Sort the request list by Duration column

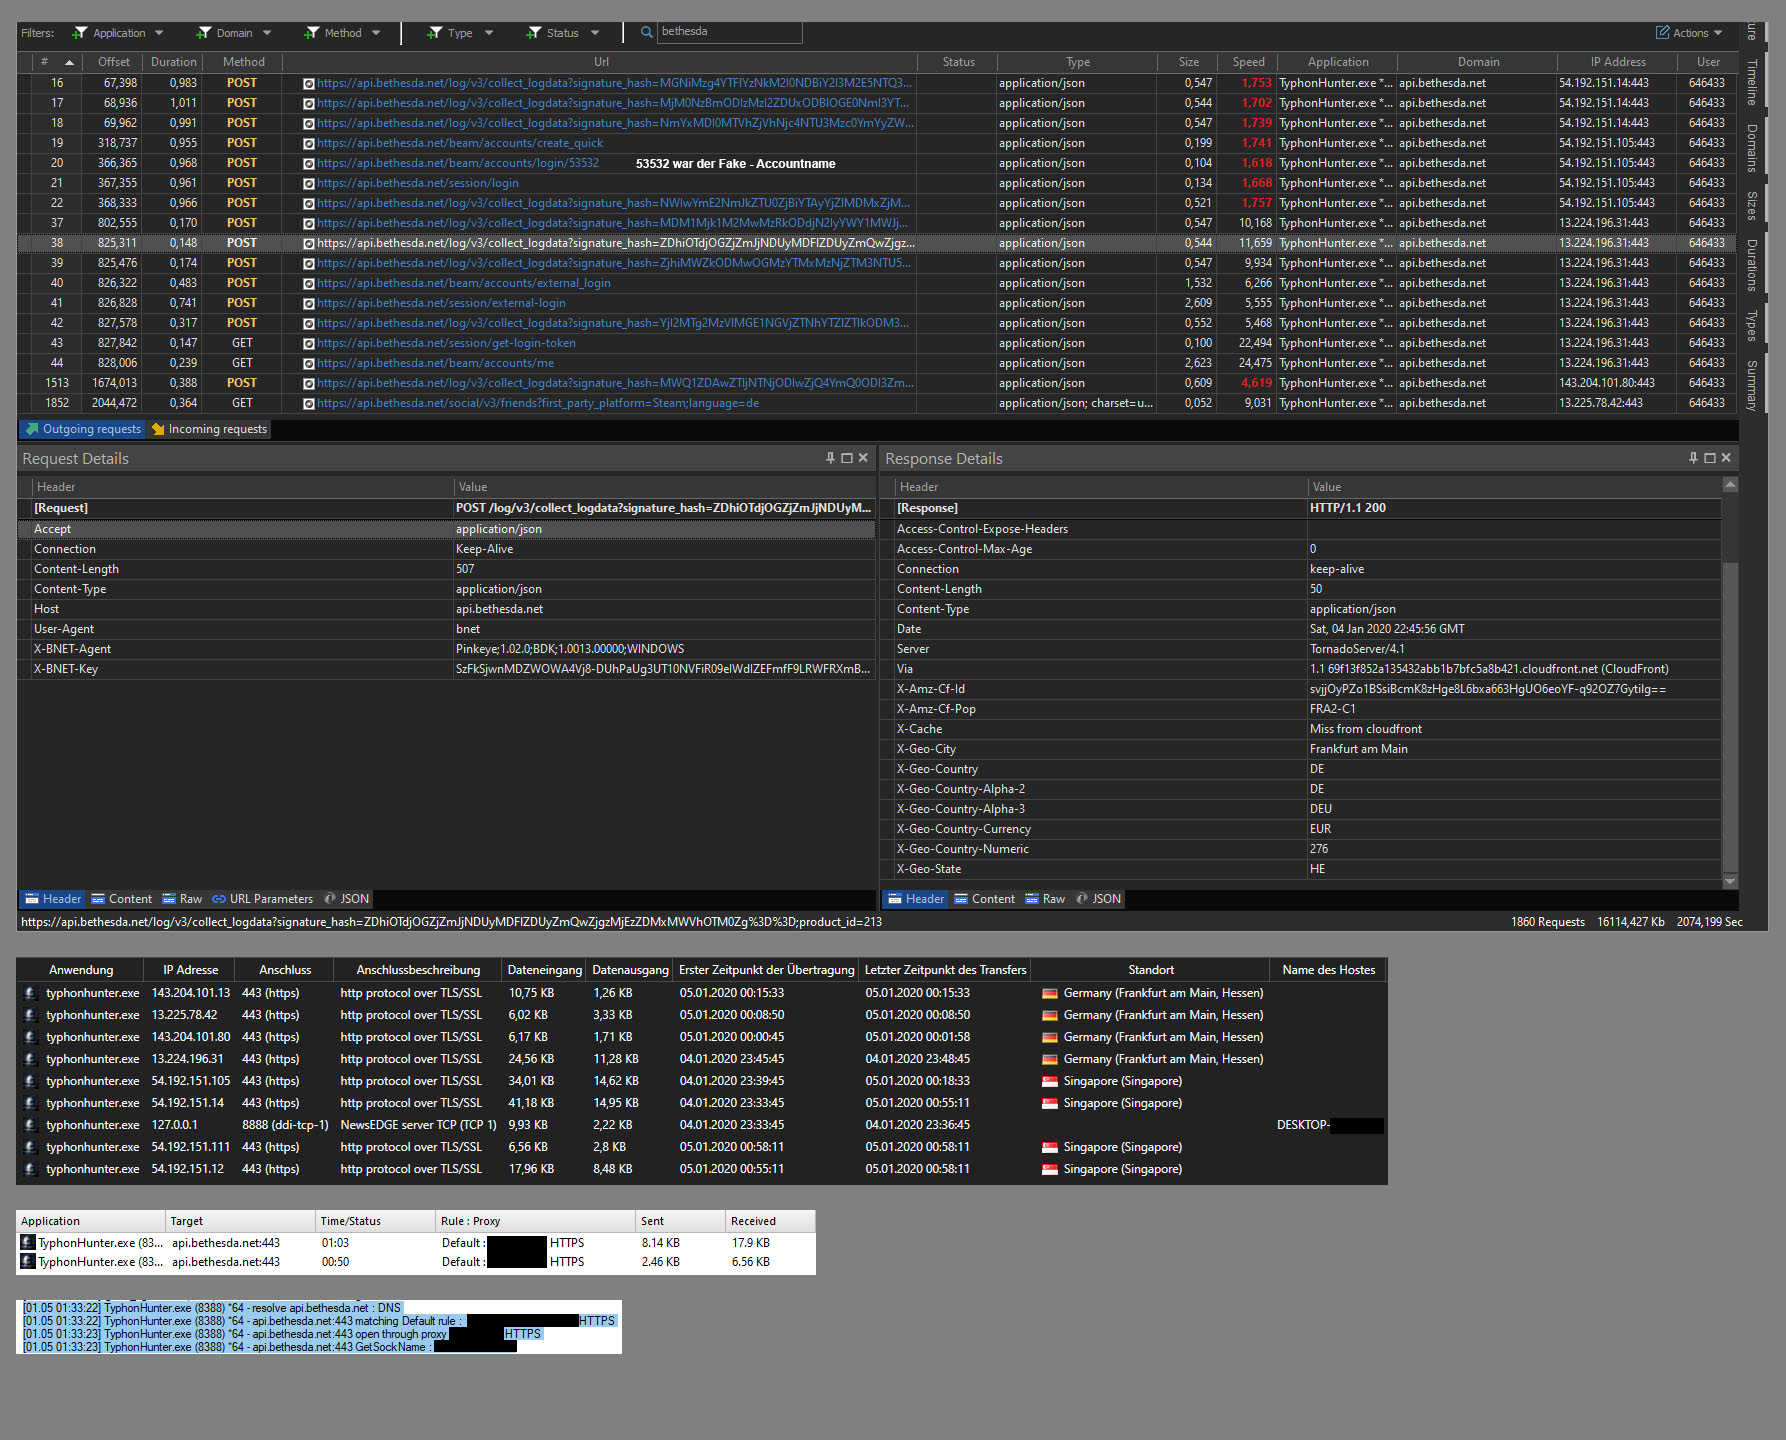[x=174, y=62]
